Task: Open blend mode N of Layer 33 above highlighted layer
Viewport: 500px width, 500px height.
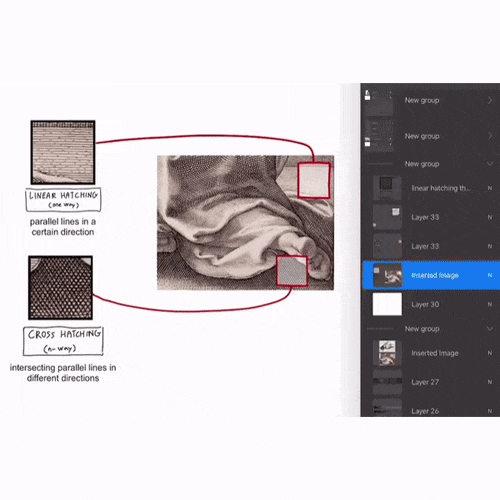Action: point(490,246)
